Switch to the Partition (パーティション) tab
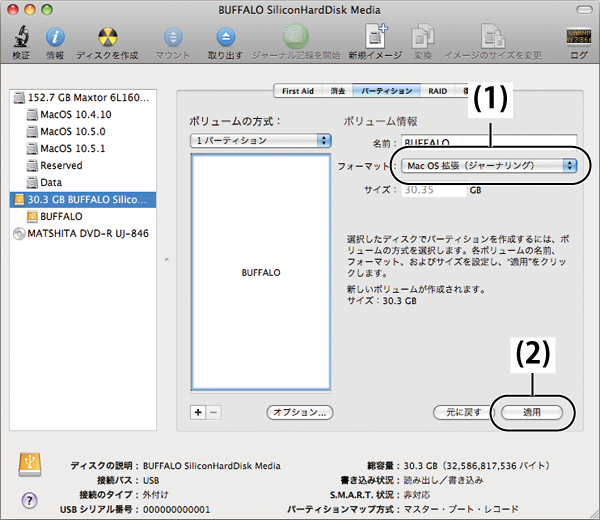The width and height of the screenshot is (600, 520). click(x=386, y=91)
